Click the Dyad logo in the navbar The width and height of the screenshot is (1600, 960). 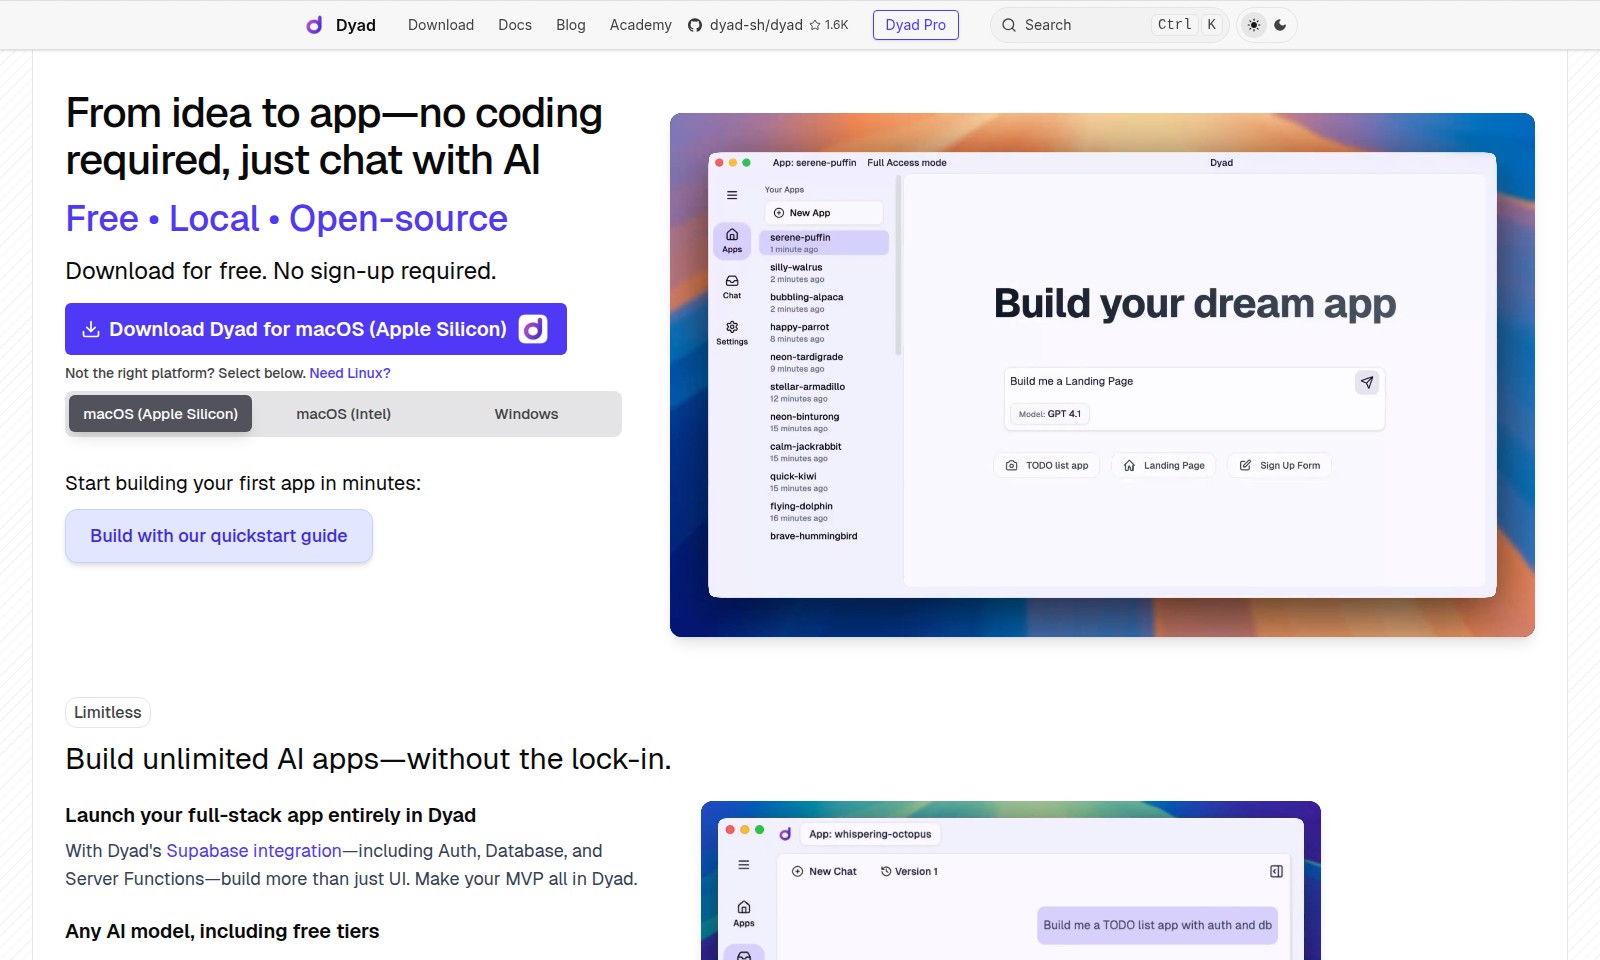341,25
